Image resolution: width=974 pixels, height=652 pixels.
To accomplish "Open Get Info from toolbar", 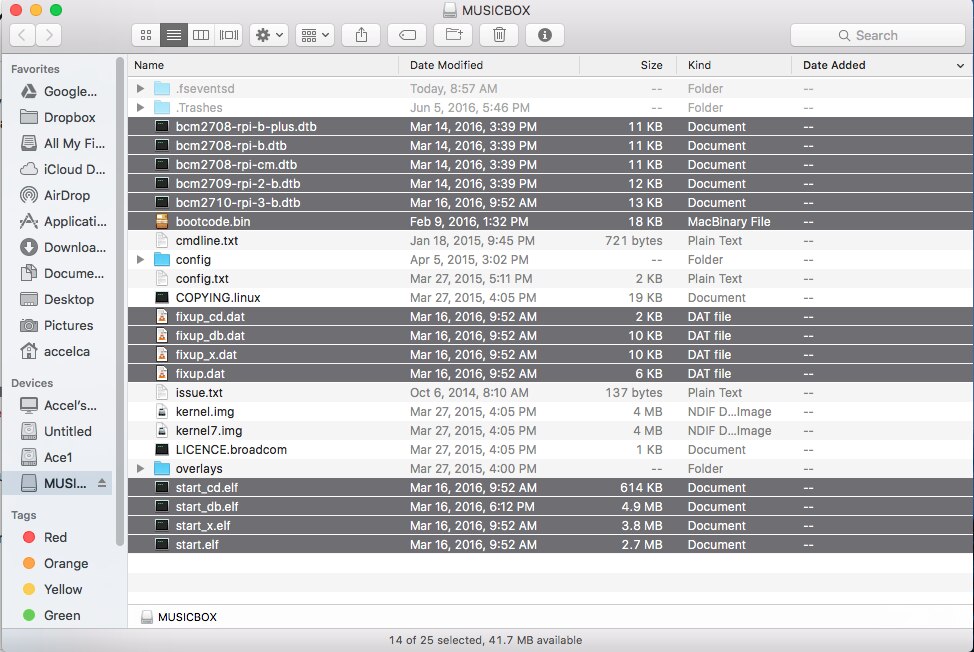I will tap(545, 35).
